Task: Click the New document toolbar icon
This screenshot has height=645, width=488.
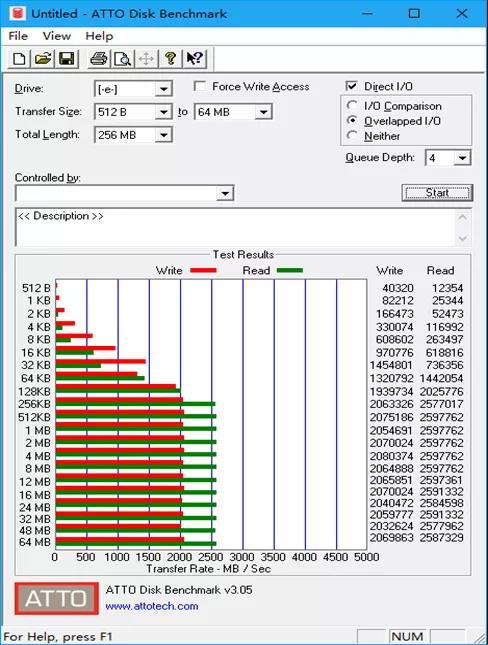Action: (19, 58)
